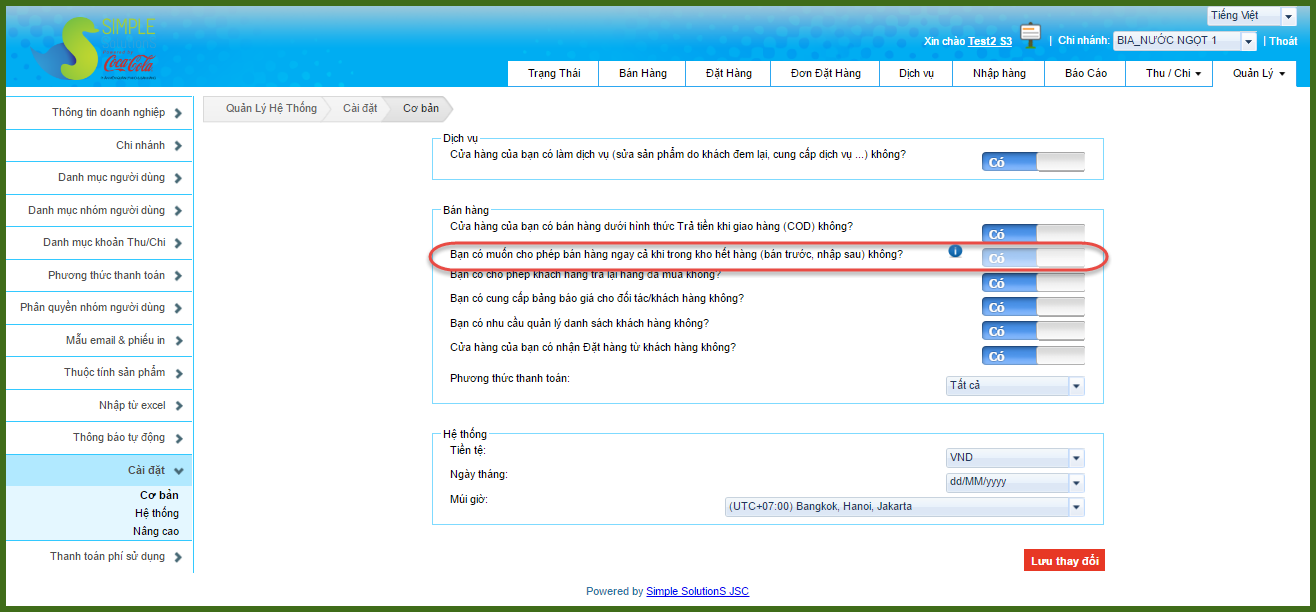
Task: Select Nâng cao under Cài đặt
Action: 156,531
